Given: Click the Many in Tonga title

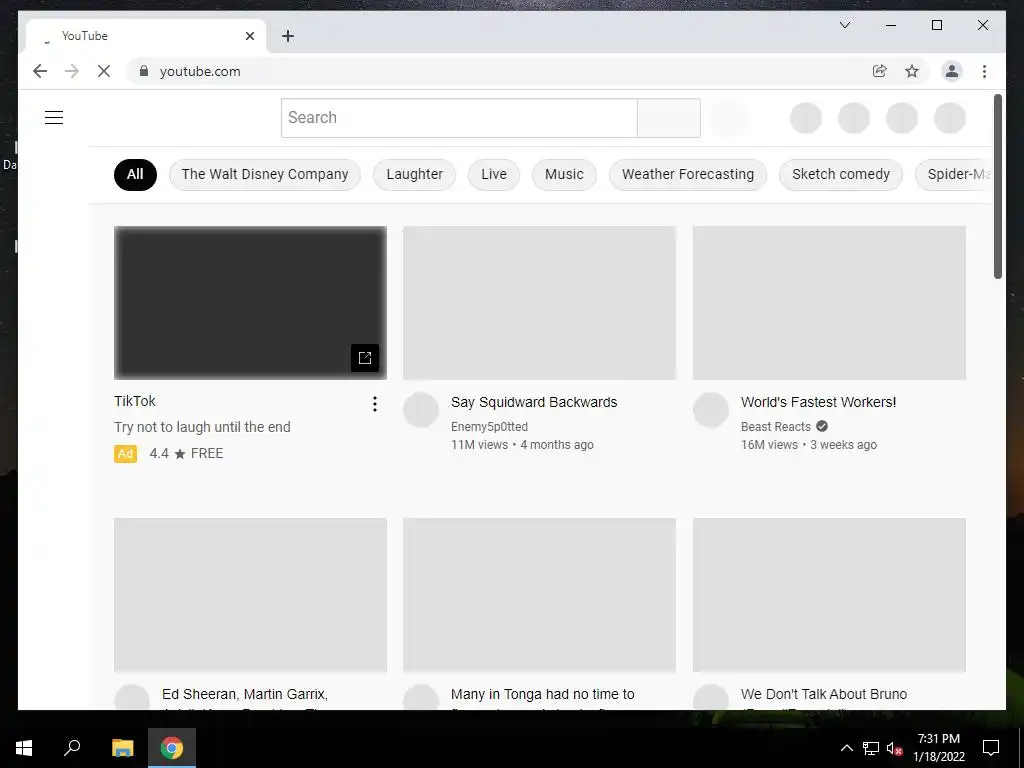Looking at the screenshot, I should [x=543, y=694].
